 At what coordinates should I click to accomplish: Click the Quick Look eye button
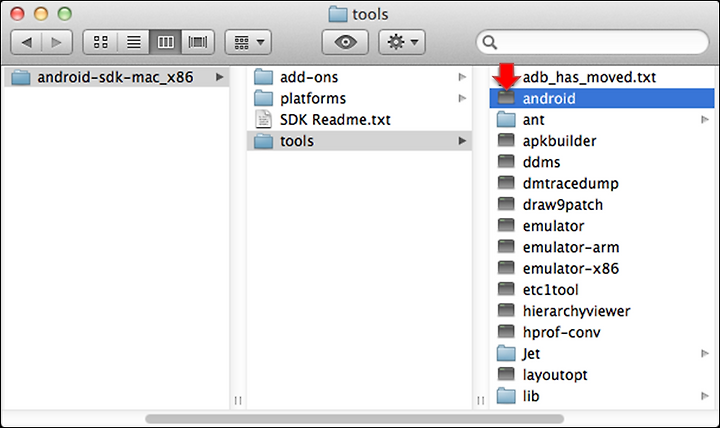[345, 42]
